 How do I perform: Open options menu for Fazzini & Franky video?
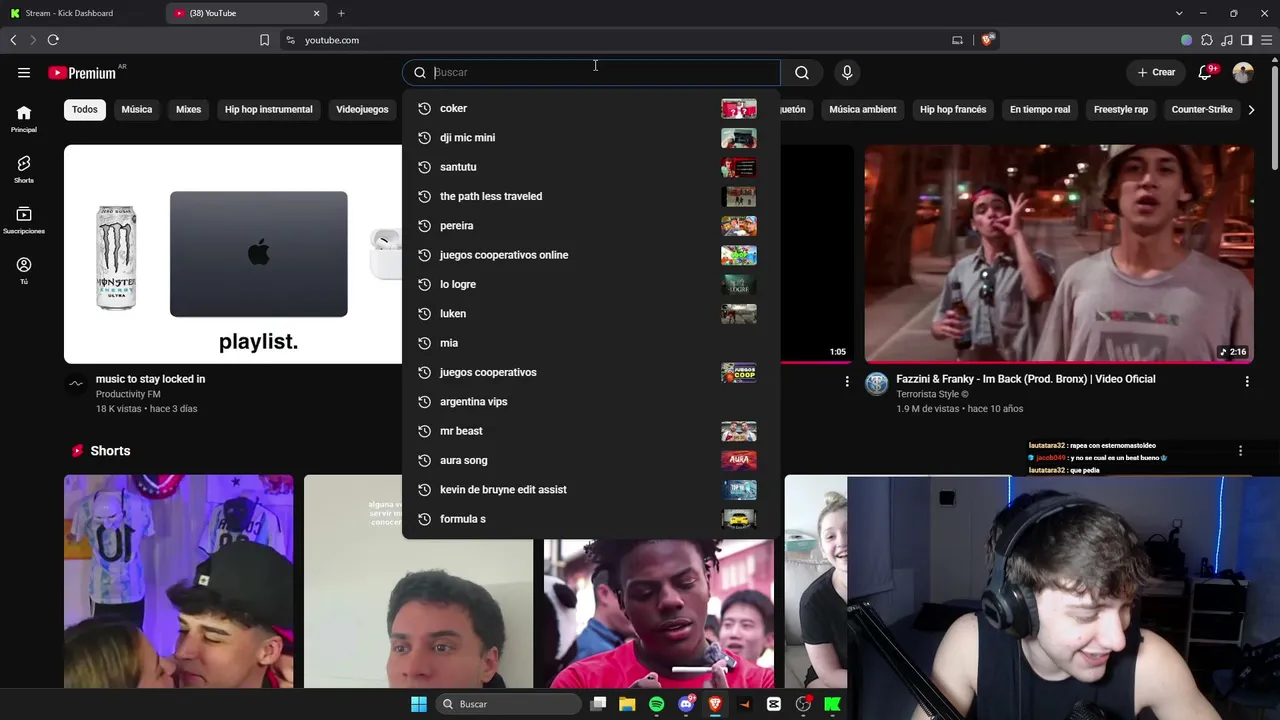coord(1247,381)
